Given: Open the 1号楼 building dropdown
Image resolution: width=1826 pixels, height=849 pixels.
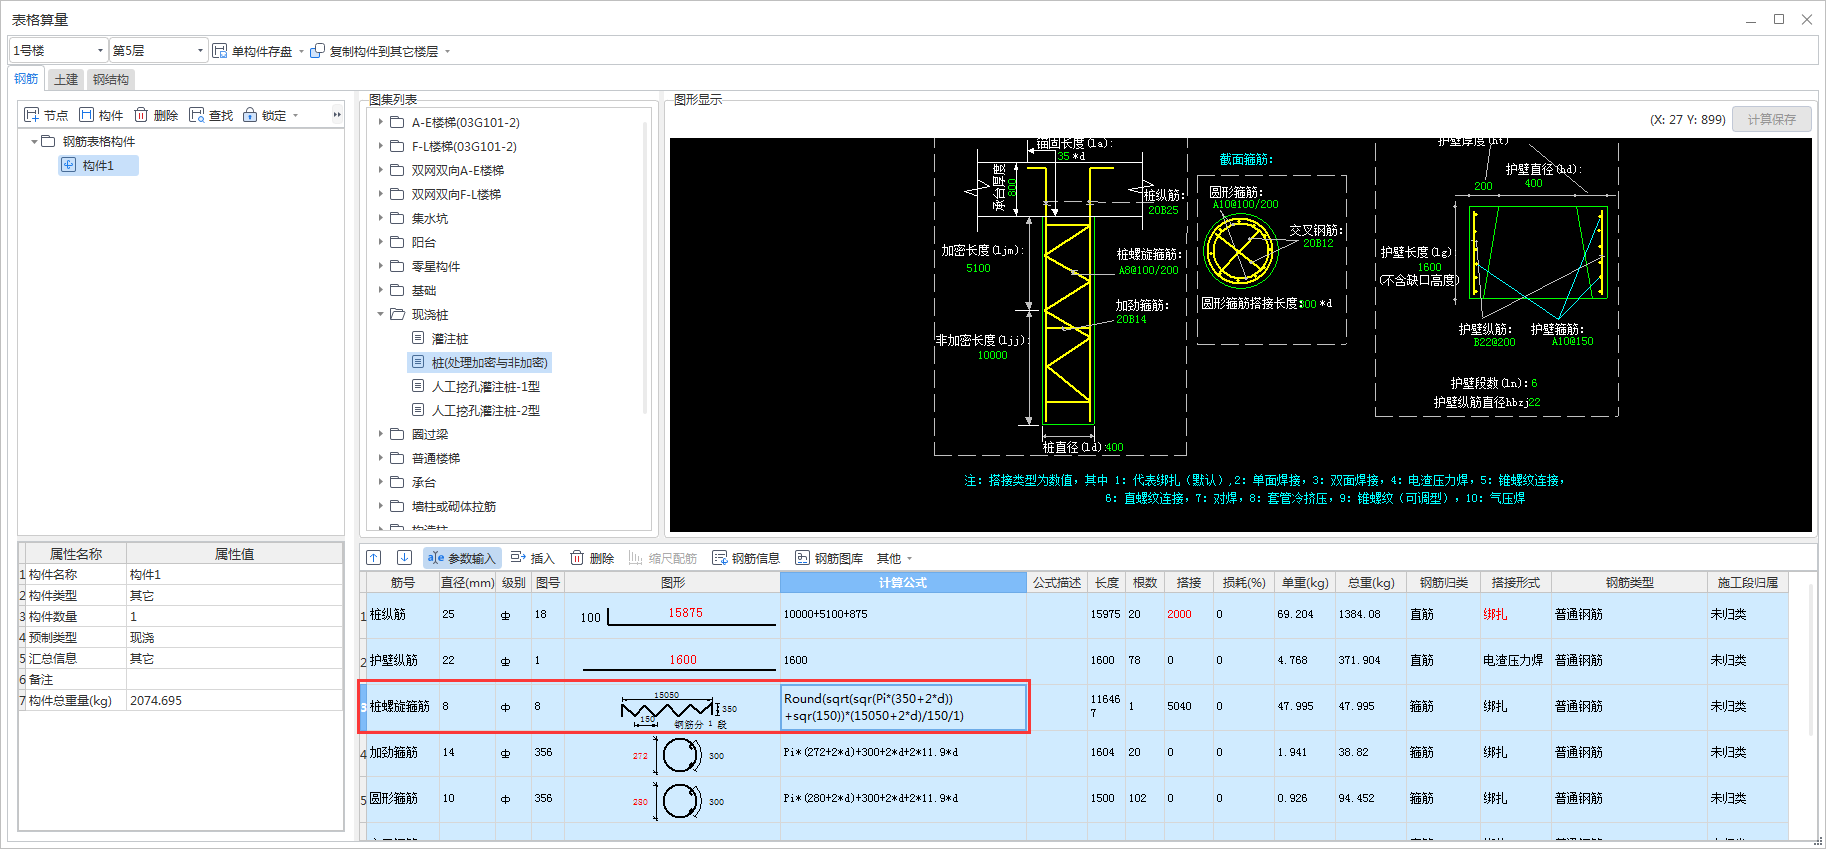Looking at the screenshot, I should pyautogui.click(x=59, y=50).
